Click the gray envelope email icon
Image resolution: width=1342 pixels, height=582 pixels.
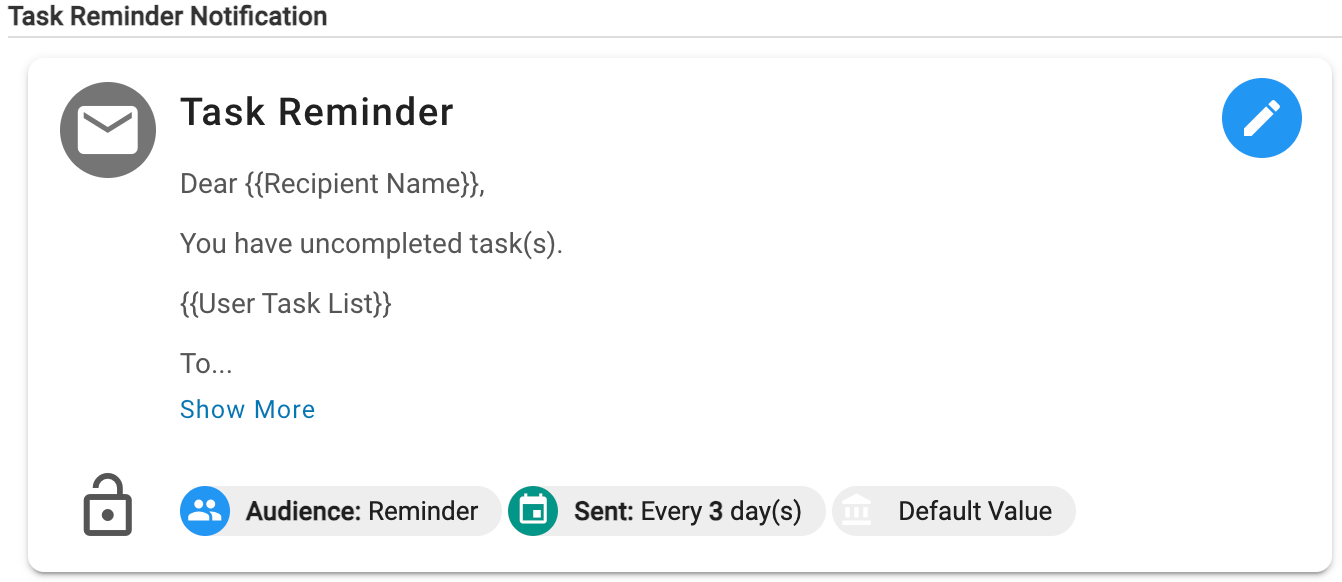coord(108,130)
